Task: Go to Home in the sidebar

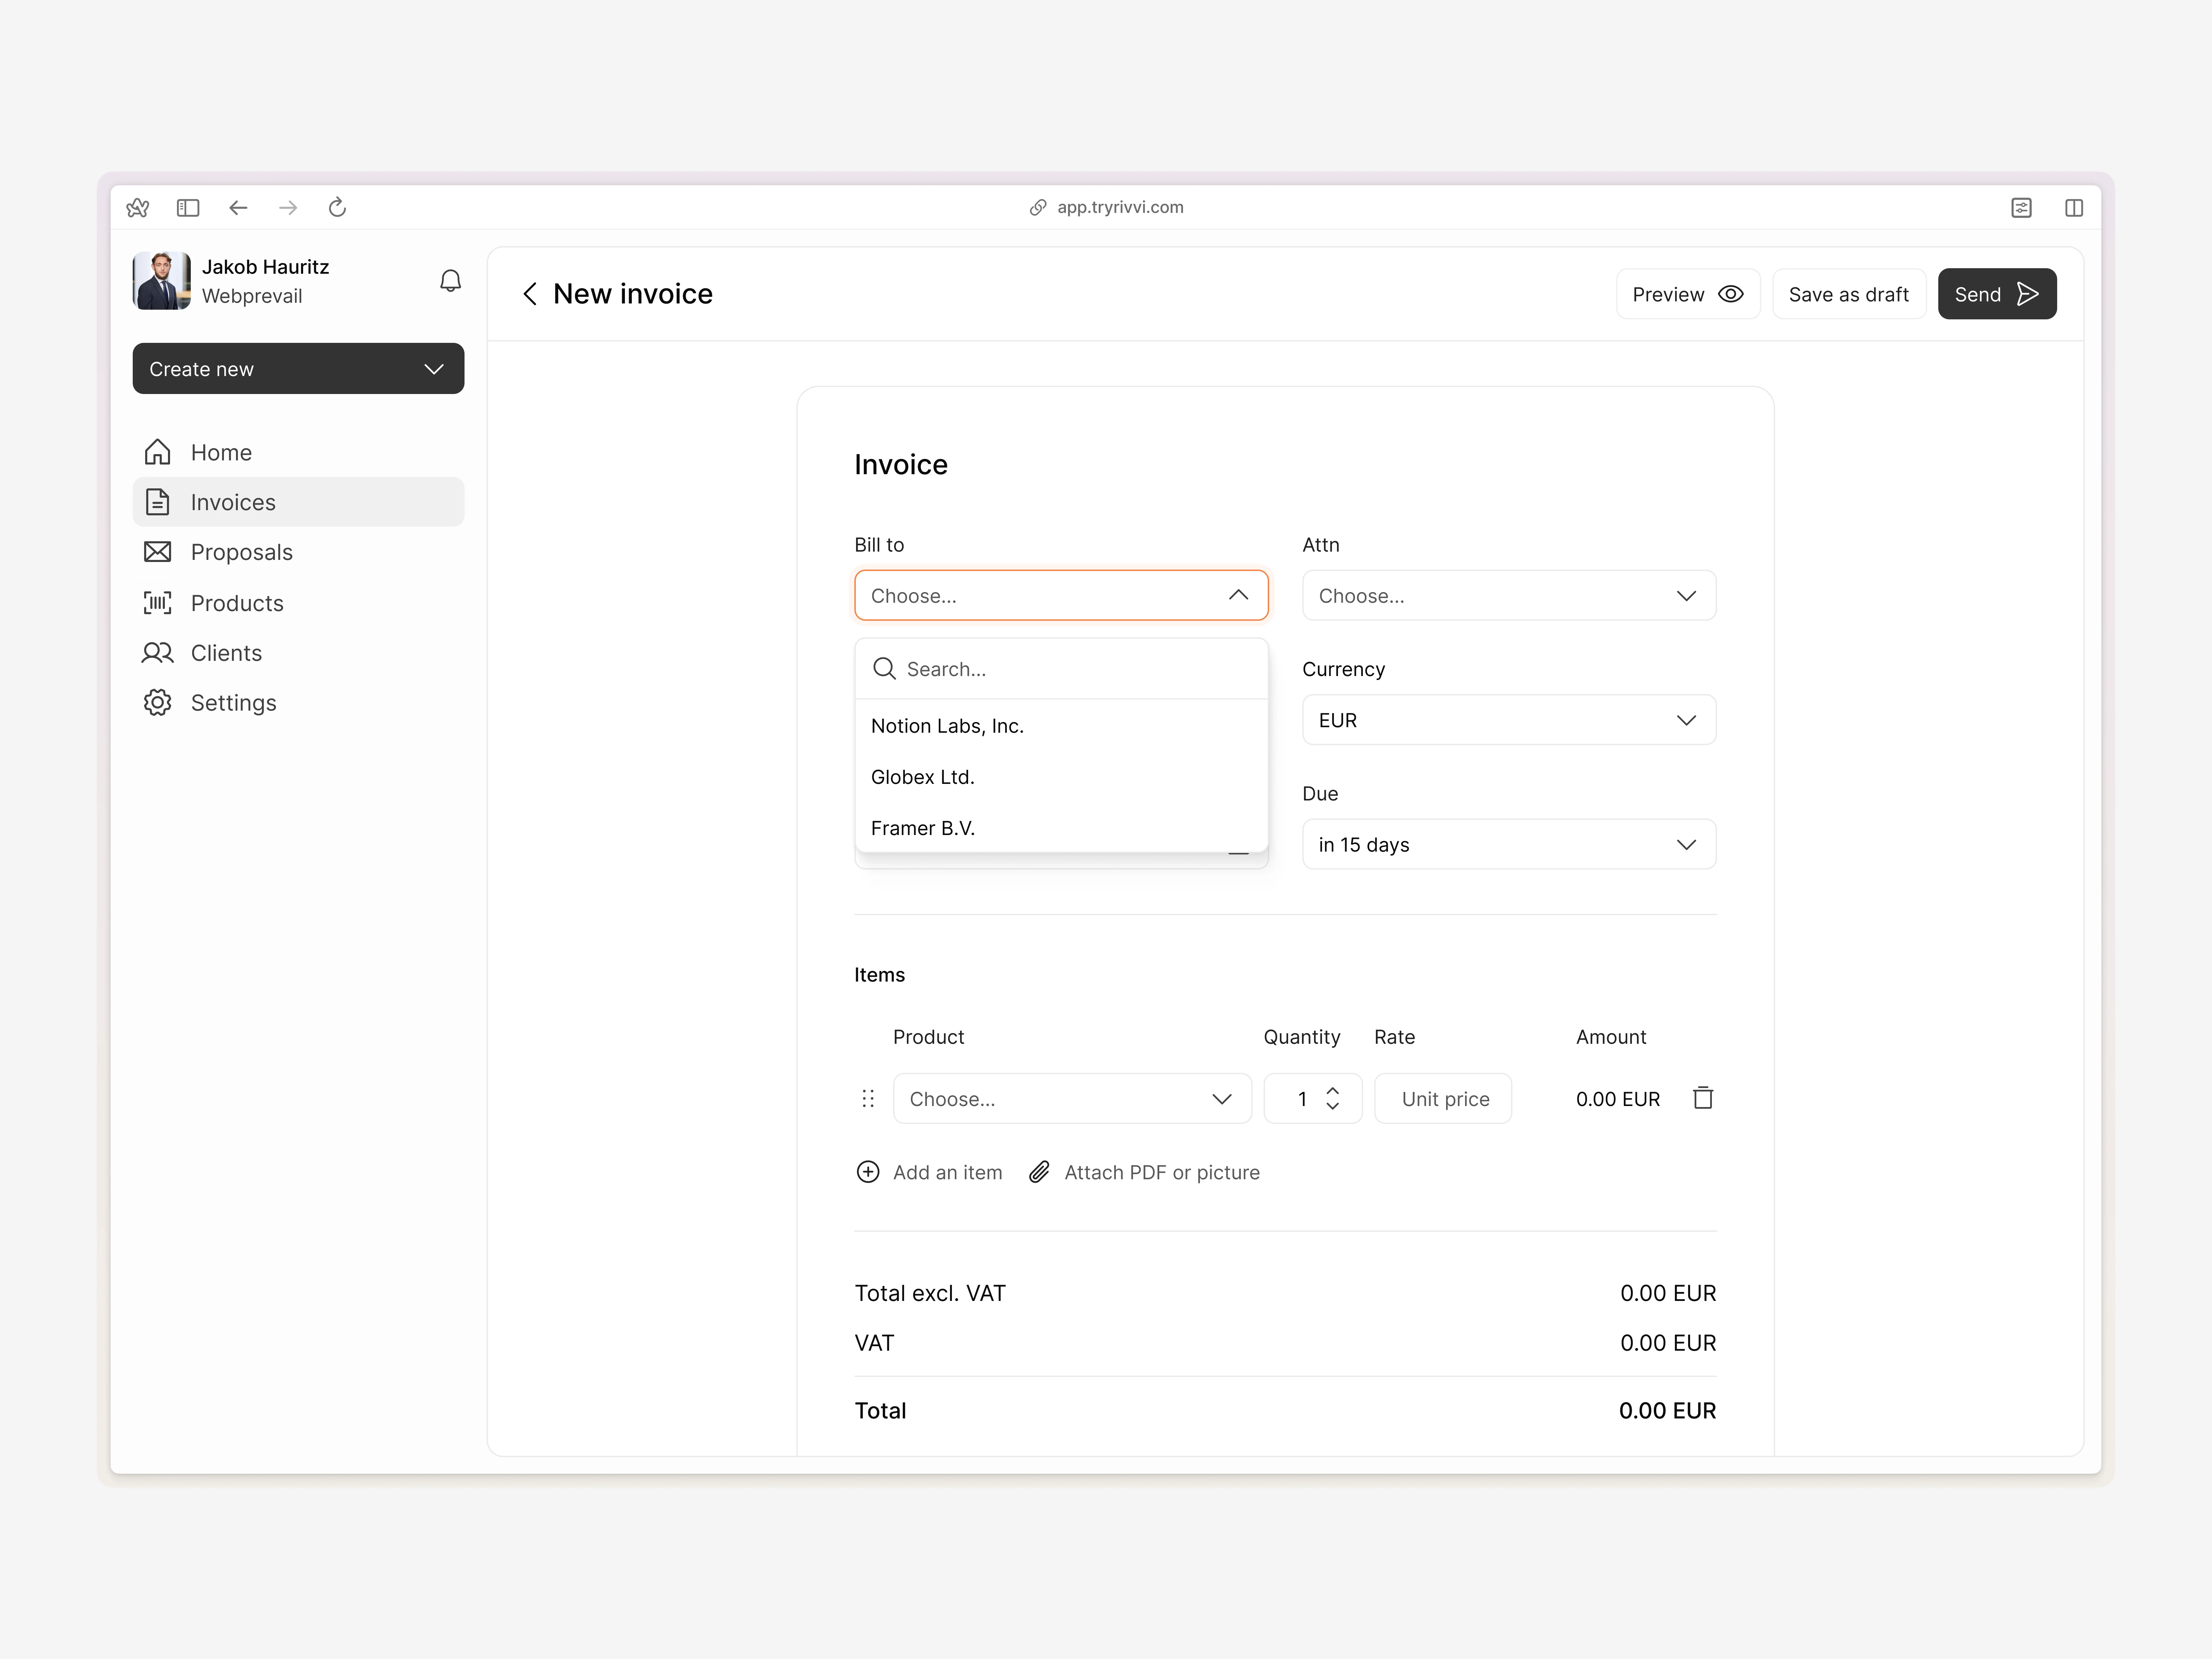Action: click(x=298, y=452)
